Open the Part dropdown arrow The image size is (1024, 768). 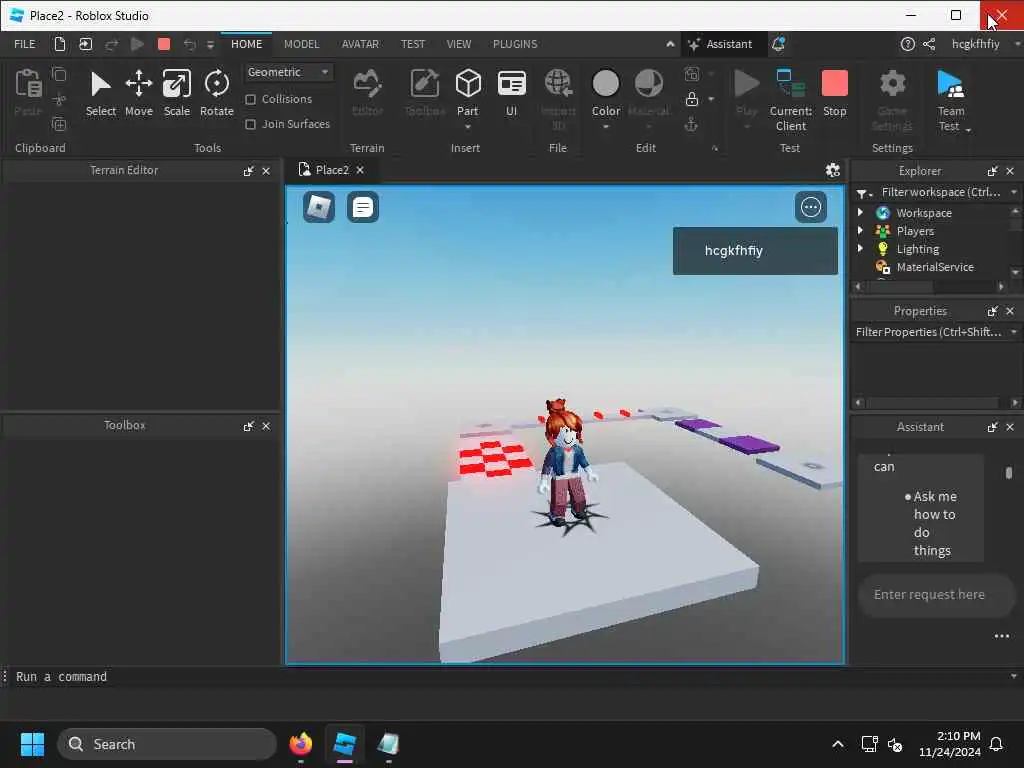pos(468,127)
